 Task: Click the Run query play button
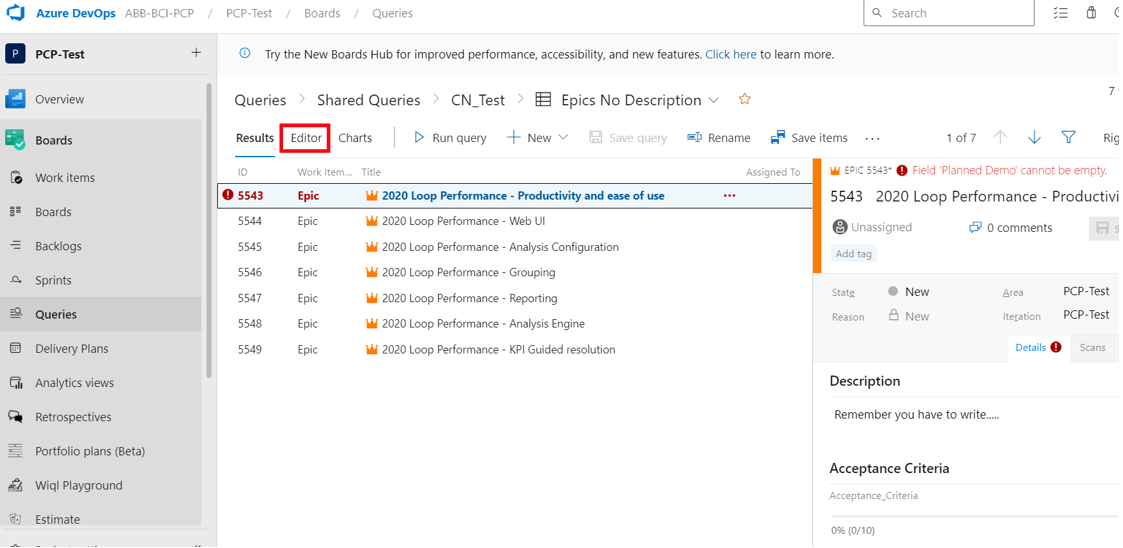click(450, 138)
